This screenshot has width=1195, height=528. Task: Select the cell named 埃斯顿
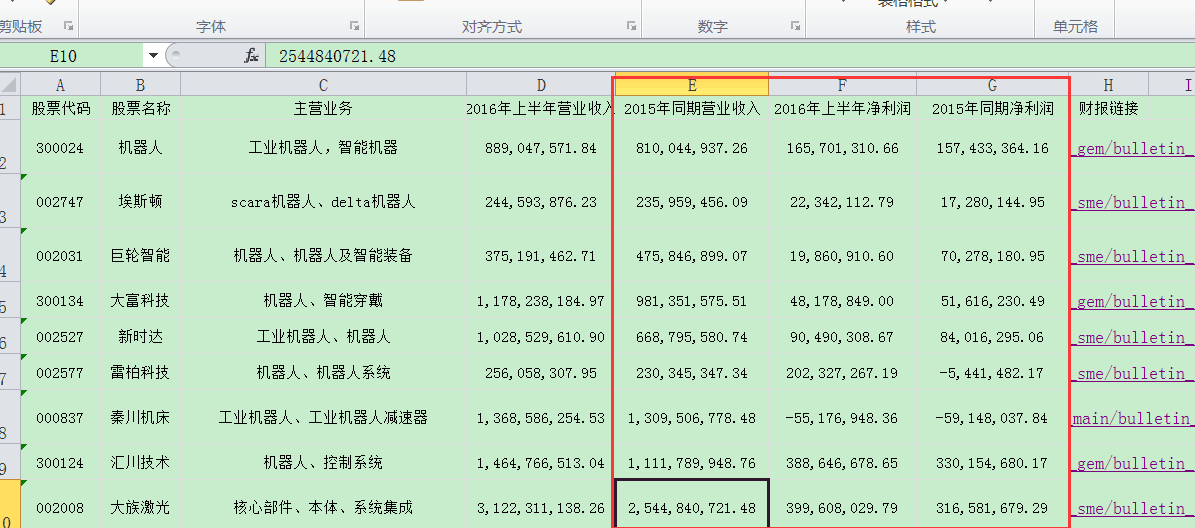(x=140, y=202)
